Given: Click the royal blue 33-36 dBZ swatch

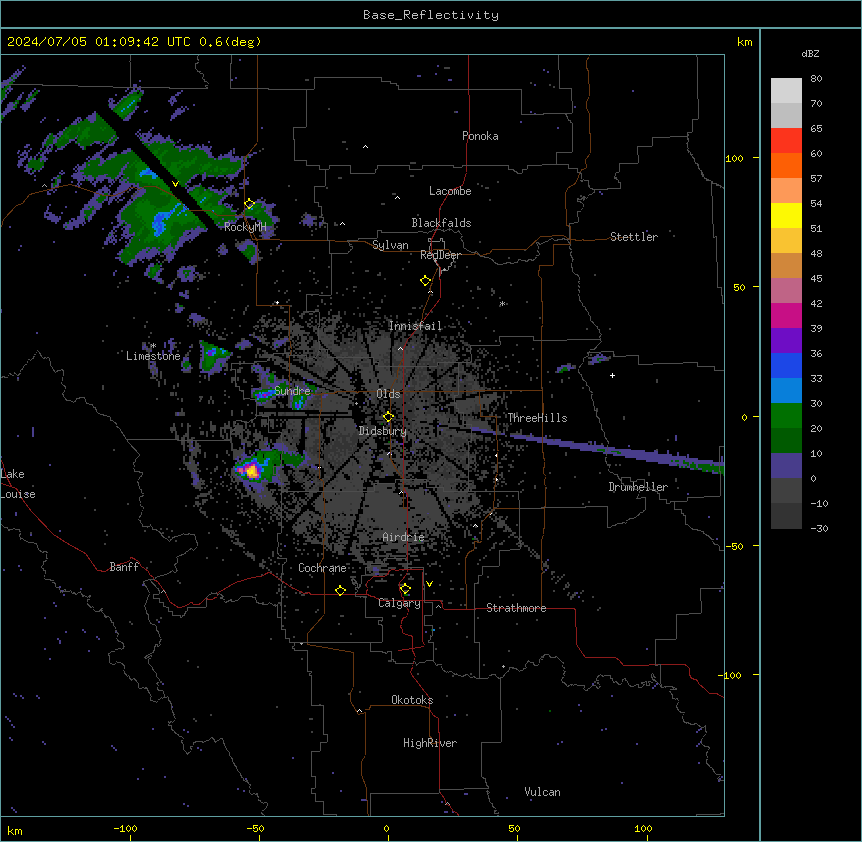Looking at the screenshot, I should coord(786,365).
